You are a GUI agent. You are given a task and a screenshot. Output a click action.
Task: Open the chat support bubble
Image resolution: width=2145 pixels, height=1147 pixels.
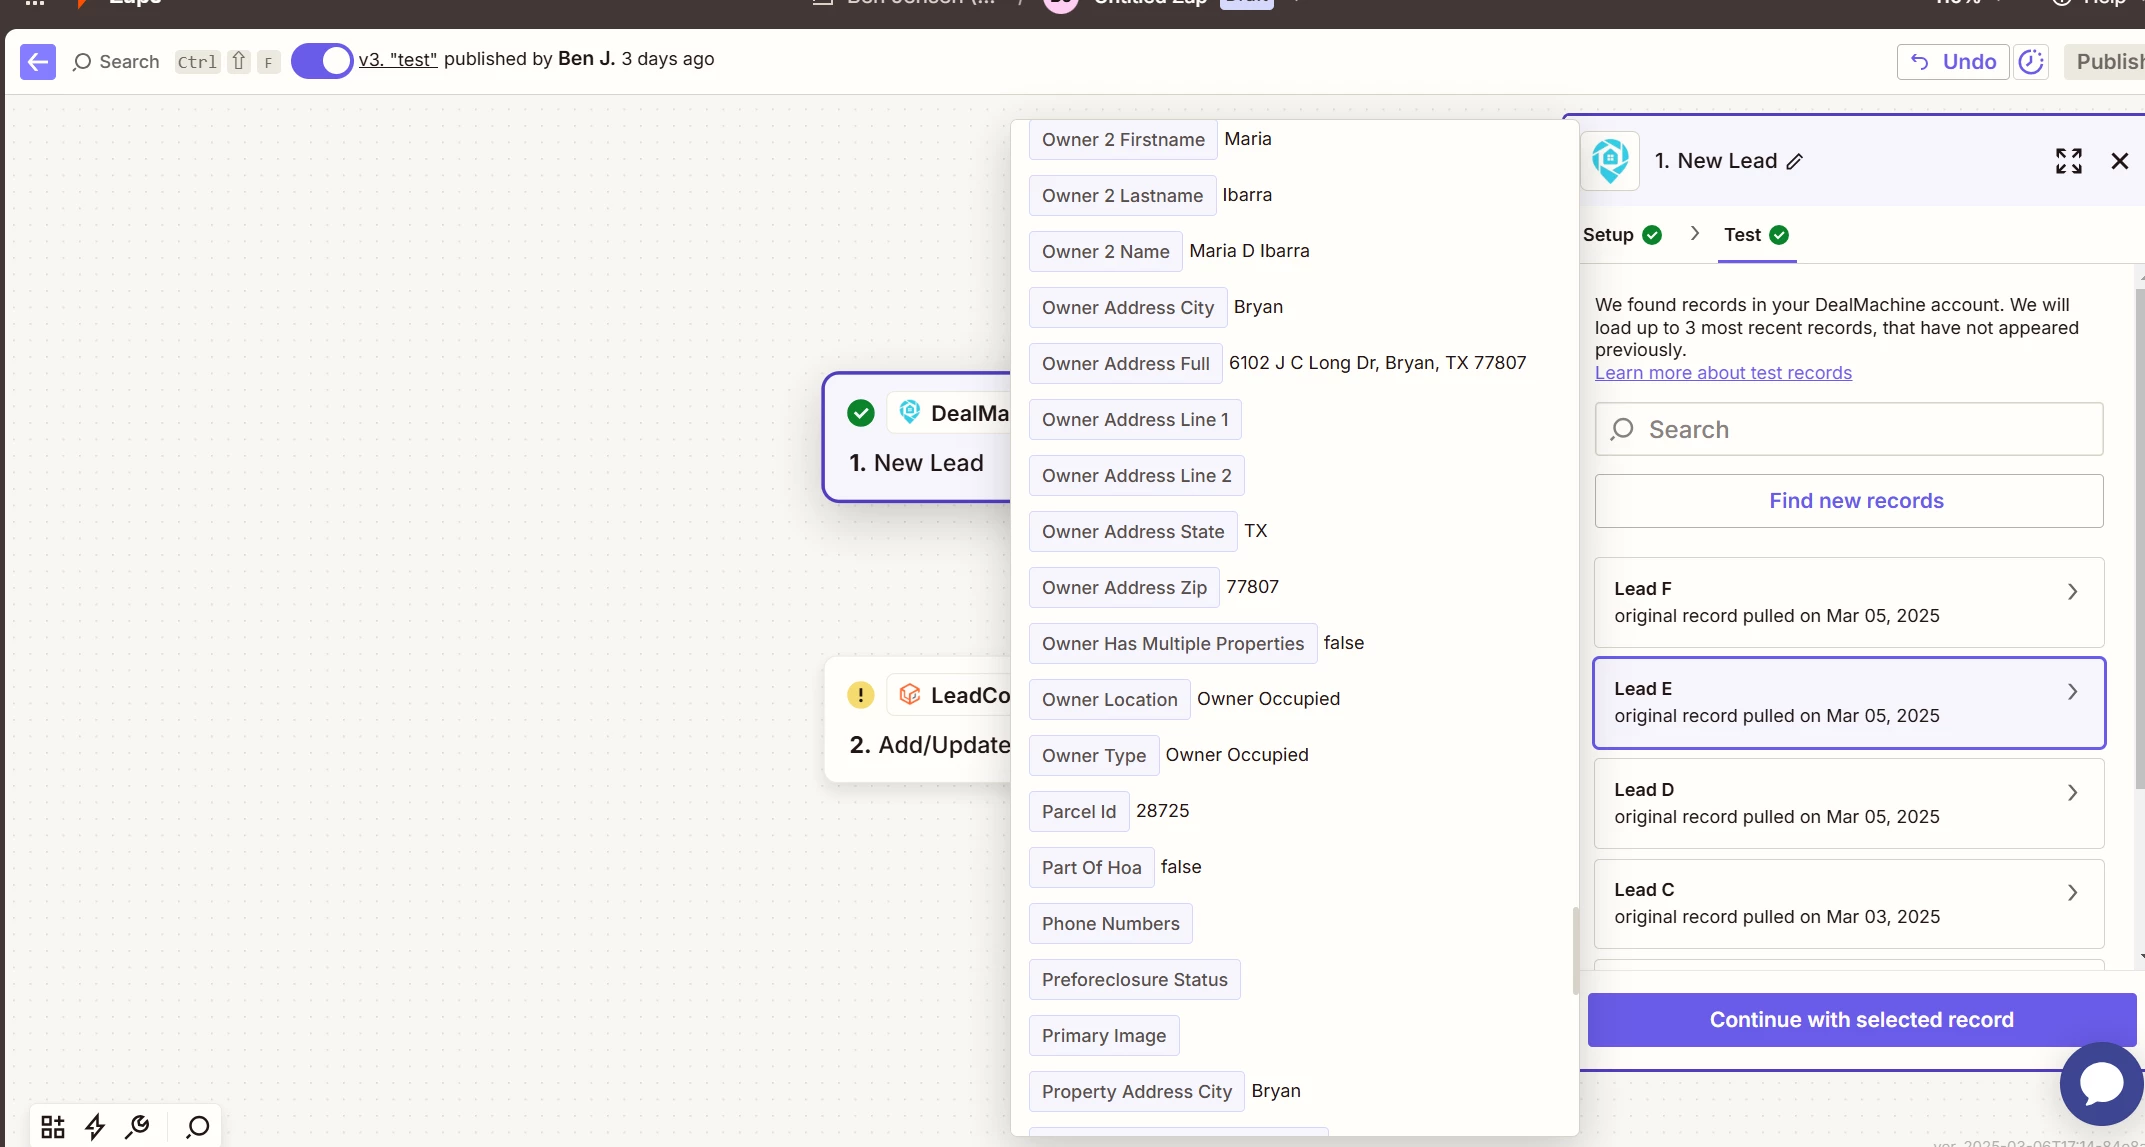[2101, 1083]
